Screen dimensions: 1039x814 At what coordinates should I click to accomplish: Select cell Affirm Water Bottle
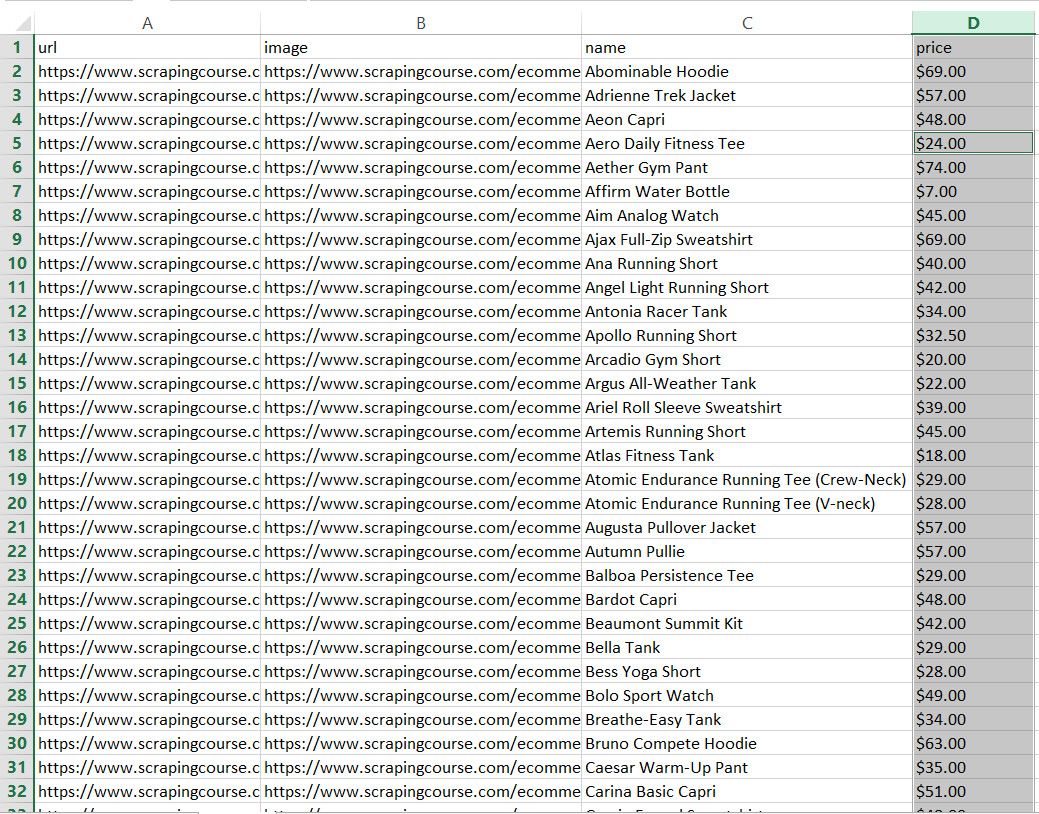[747, 191]
